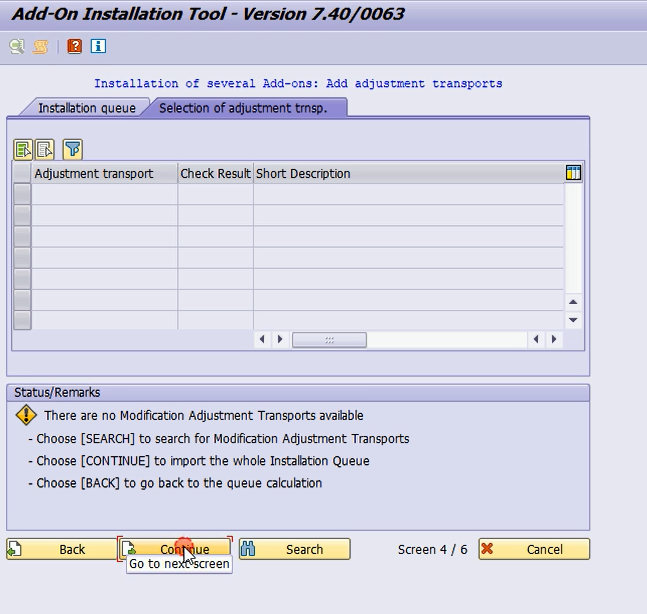This screenshot has width=647, height=614.
Task: Open the table column settings icon
Action: tap(573, 173)
